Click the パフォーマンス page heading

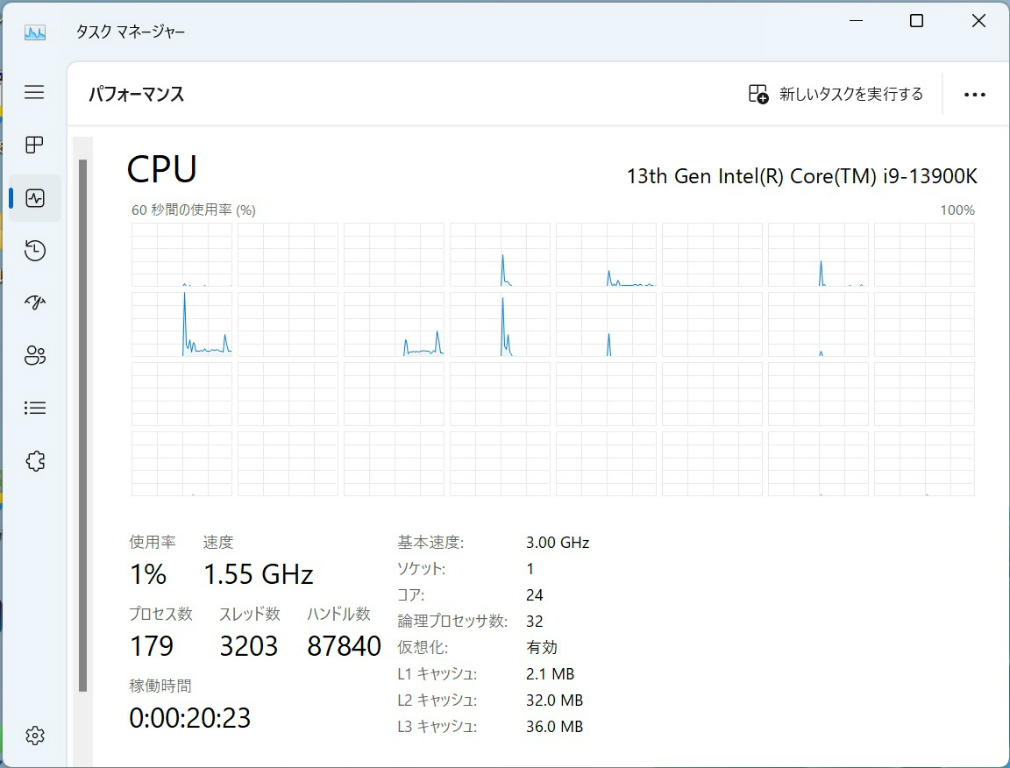pos(136,95)
